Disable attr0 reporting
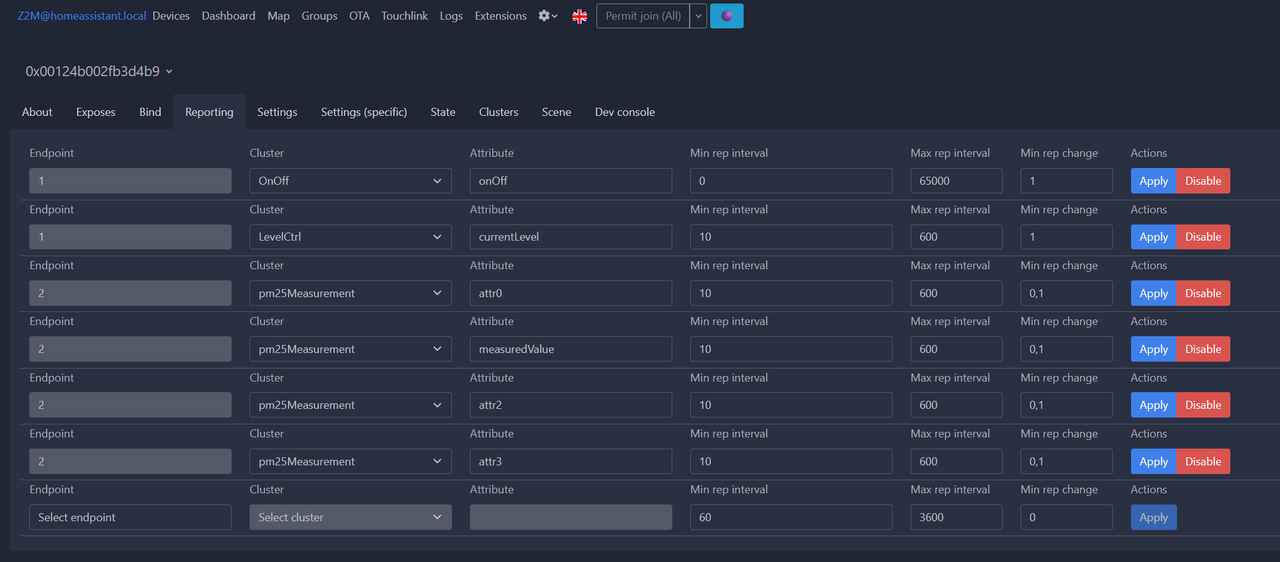 click(1203, 293)
